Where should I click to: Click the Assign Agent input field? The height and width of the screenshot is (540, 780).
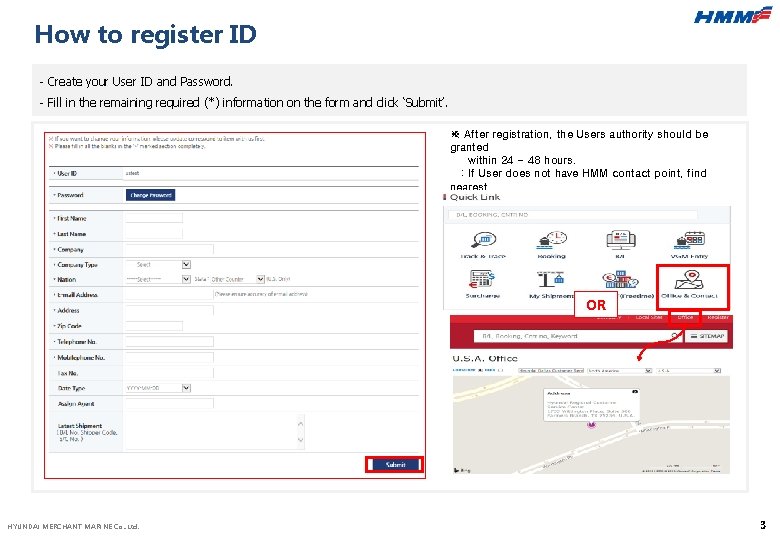tap(169, 403)
